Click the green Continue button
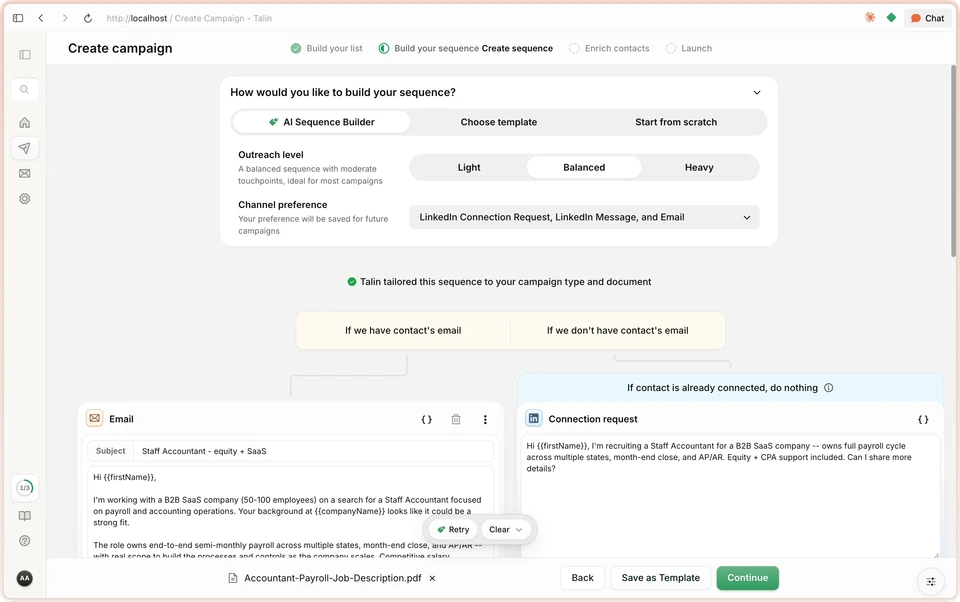Screen dimensions: 960x602 point(748,578)
